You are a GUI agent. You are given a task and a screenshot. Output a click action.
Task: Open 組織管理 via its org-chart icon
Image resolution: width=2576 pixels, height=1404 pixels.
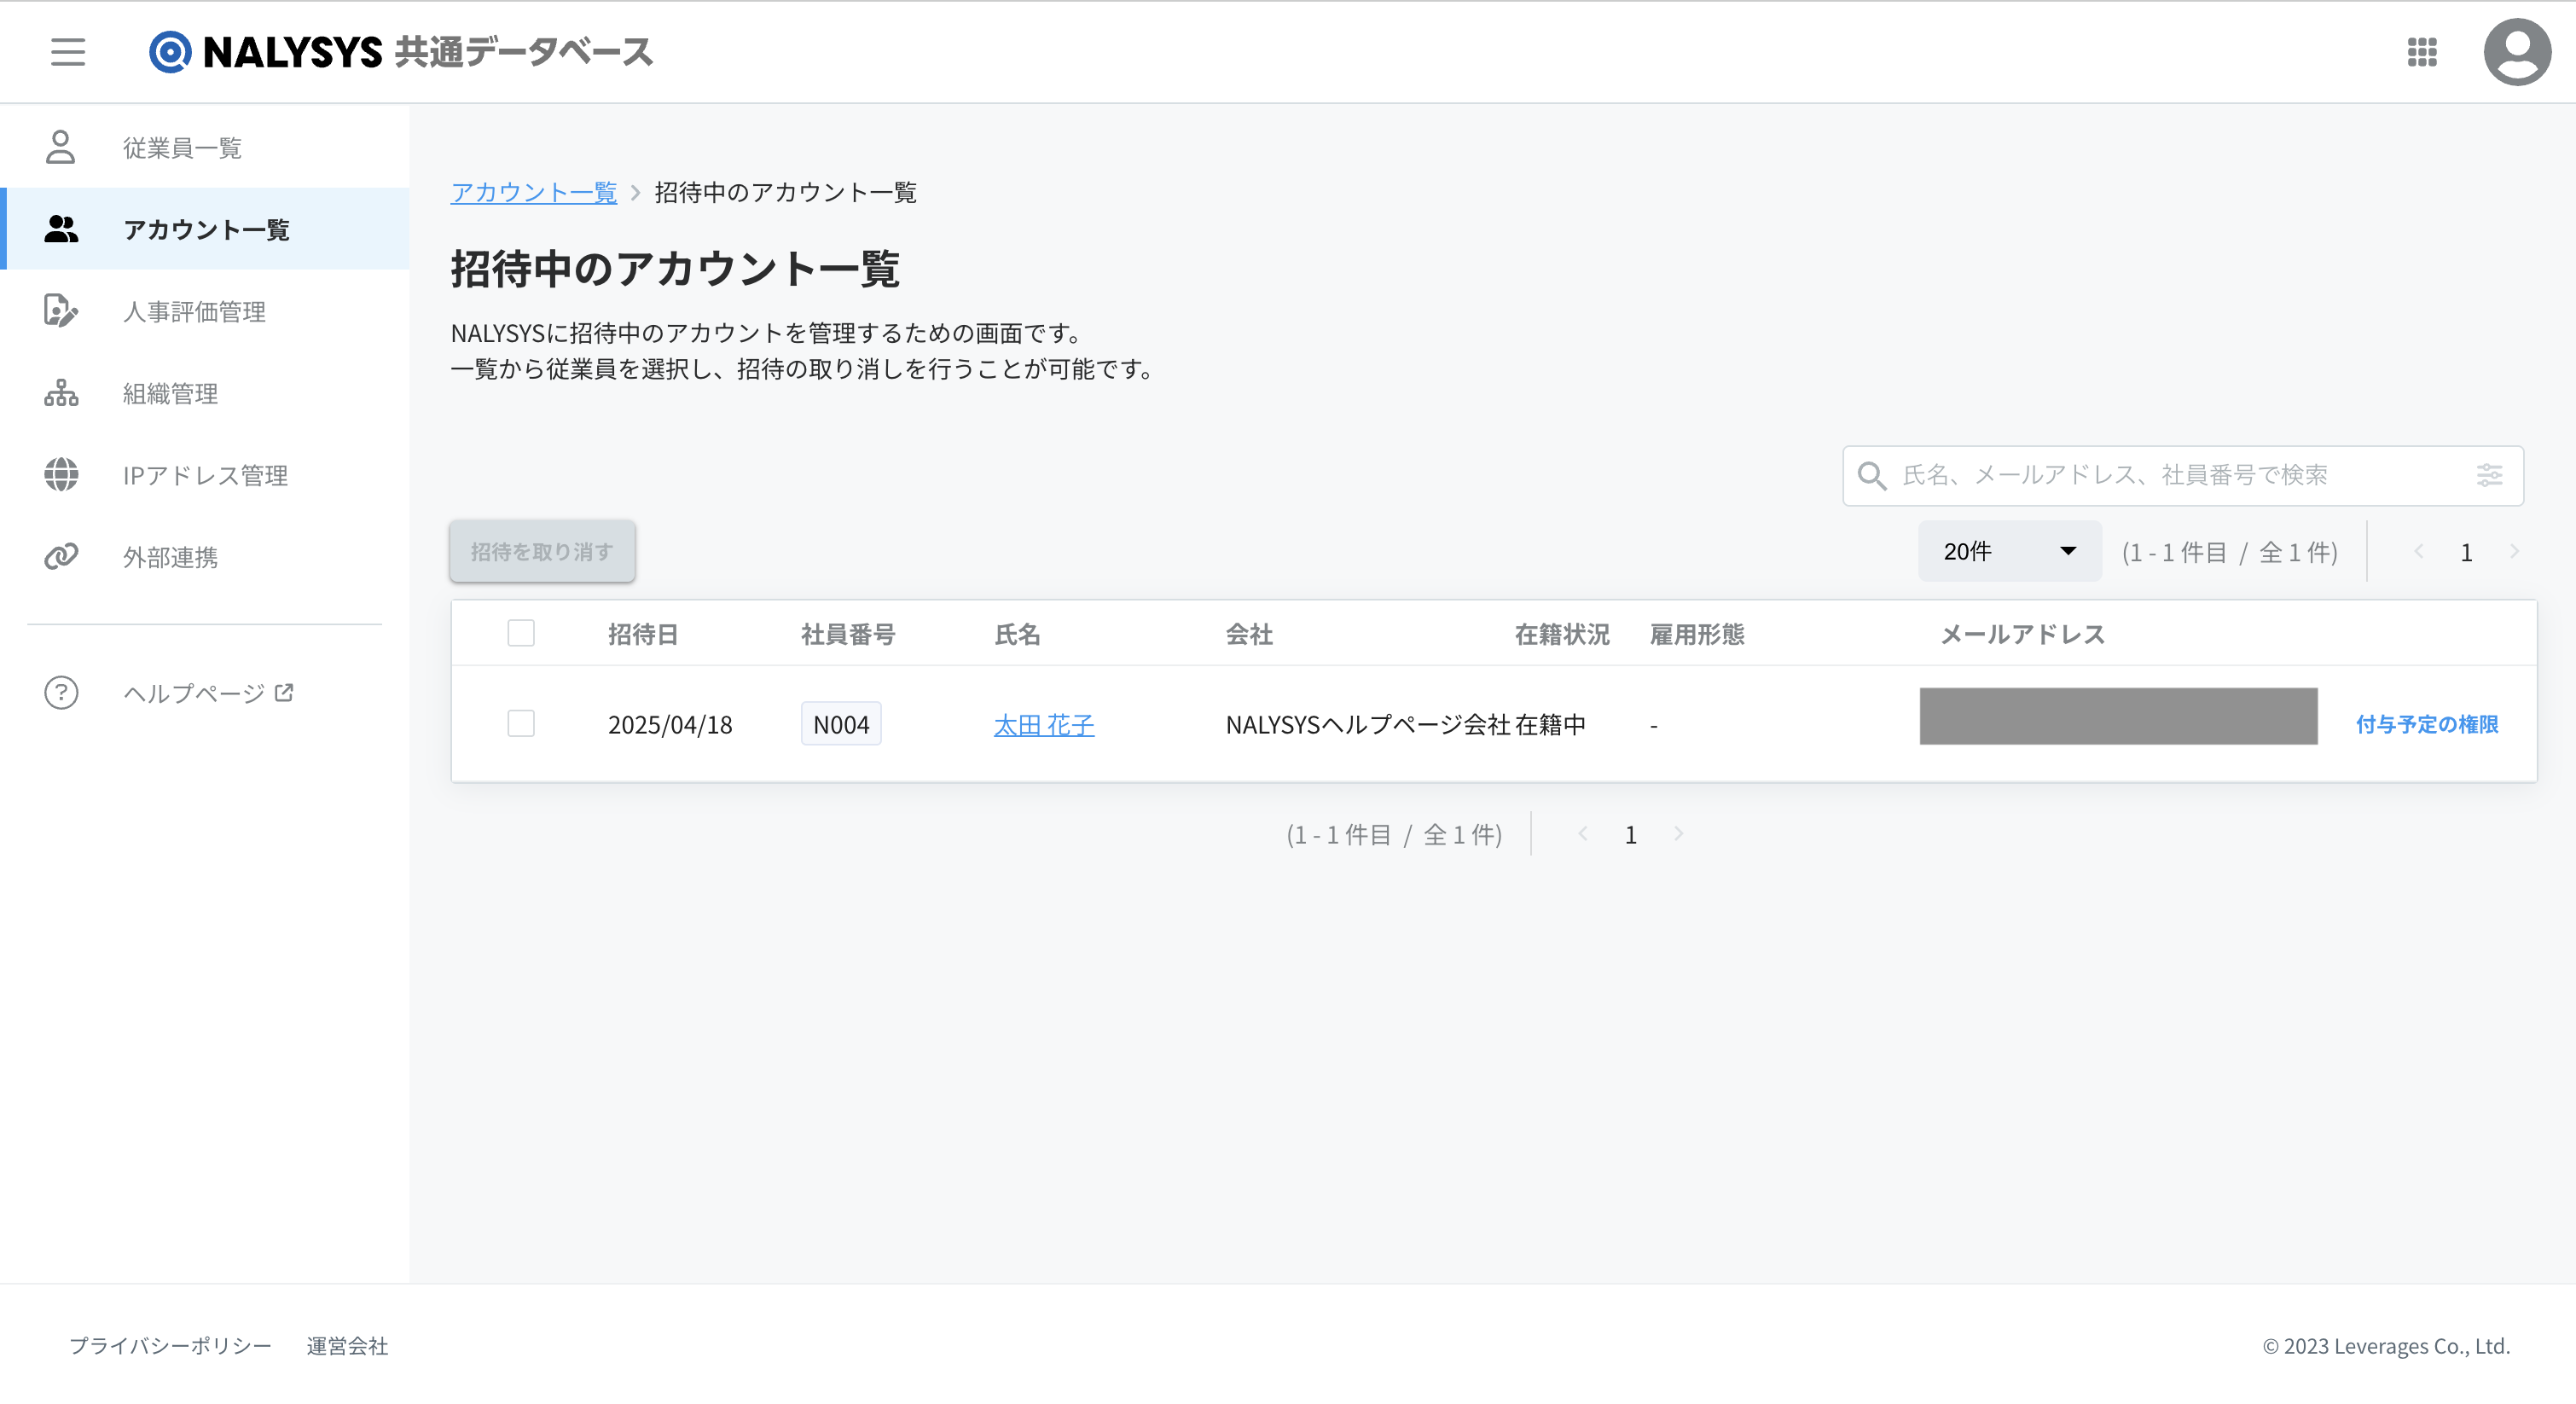[61, 393]
